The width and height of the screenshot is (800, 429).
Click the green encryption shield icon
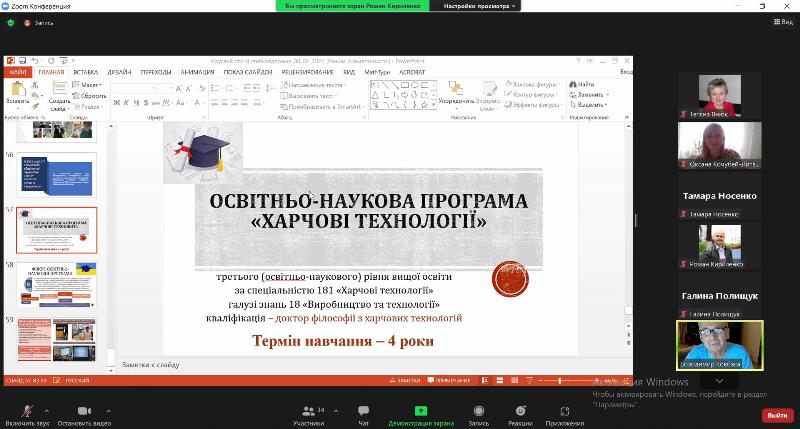pos(11,23)
